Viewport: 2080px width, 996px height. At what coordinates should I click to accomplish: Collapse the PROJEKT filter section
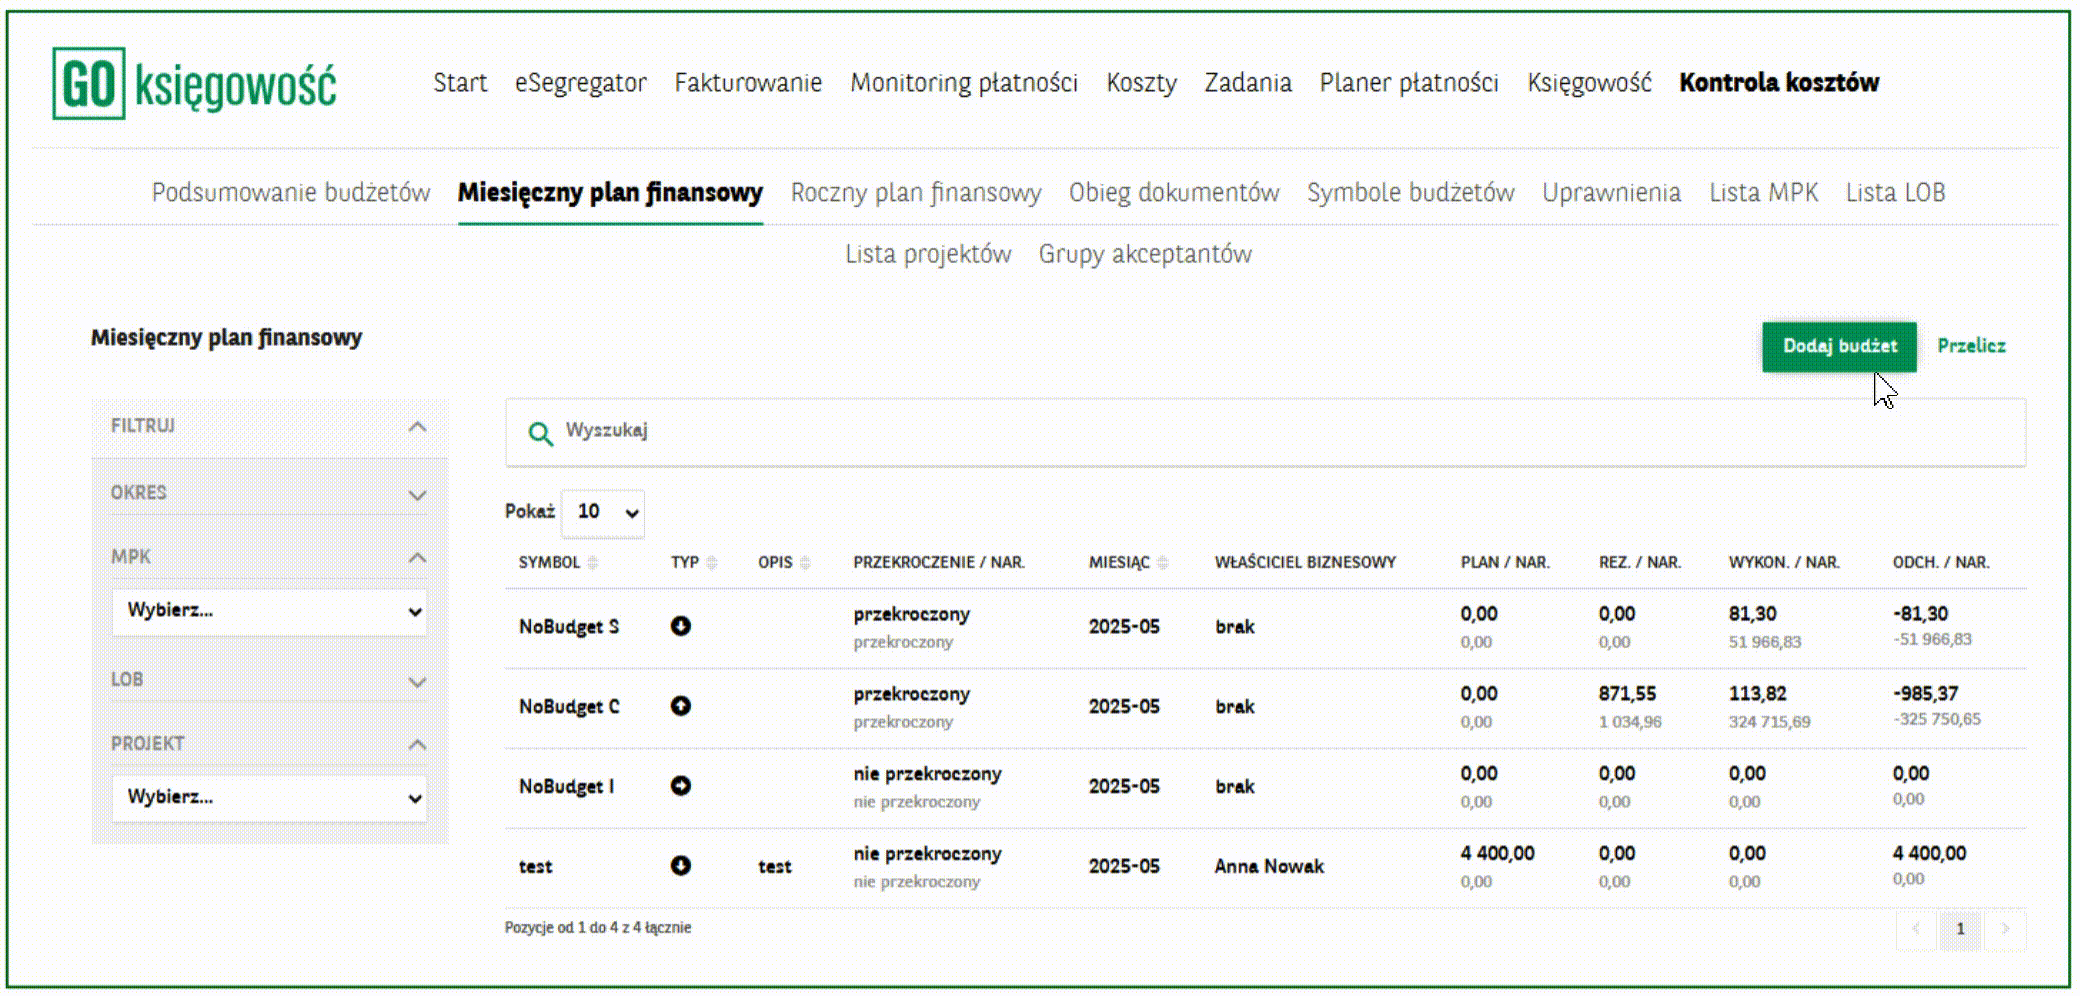click(x=418, y=745)
